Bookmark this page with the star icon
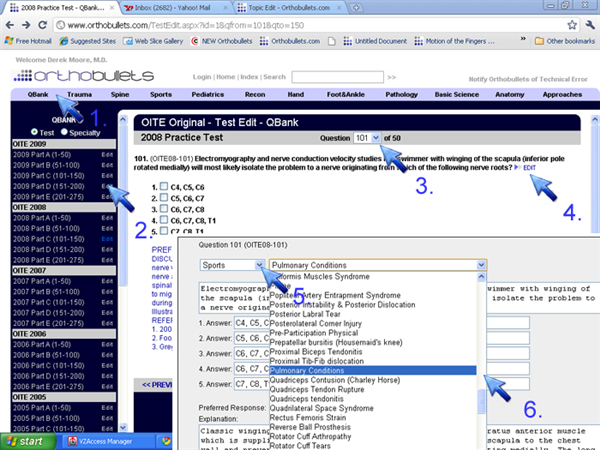Screen dimensions: 600x450 572,25
